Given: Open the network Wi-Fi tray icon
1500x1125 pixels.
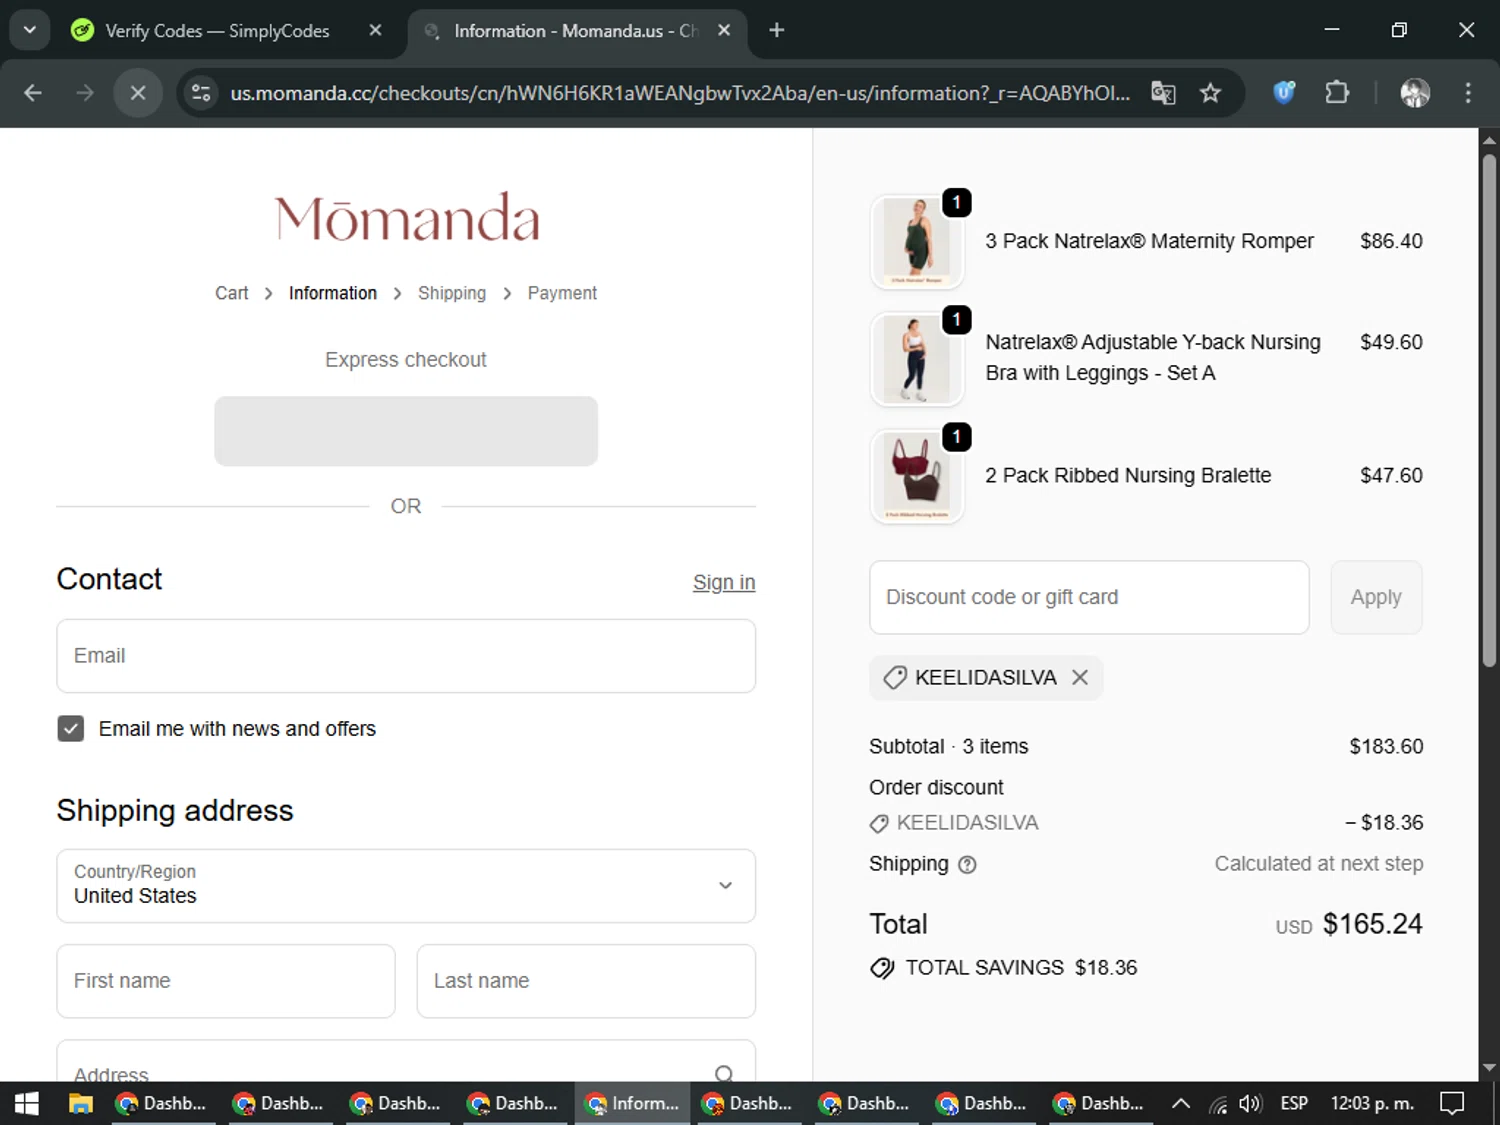Looking at the screenshot, I should pos(1218,1104).
